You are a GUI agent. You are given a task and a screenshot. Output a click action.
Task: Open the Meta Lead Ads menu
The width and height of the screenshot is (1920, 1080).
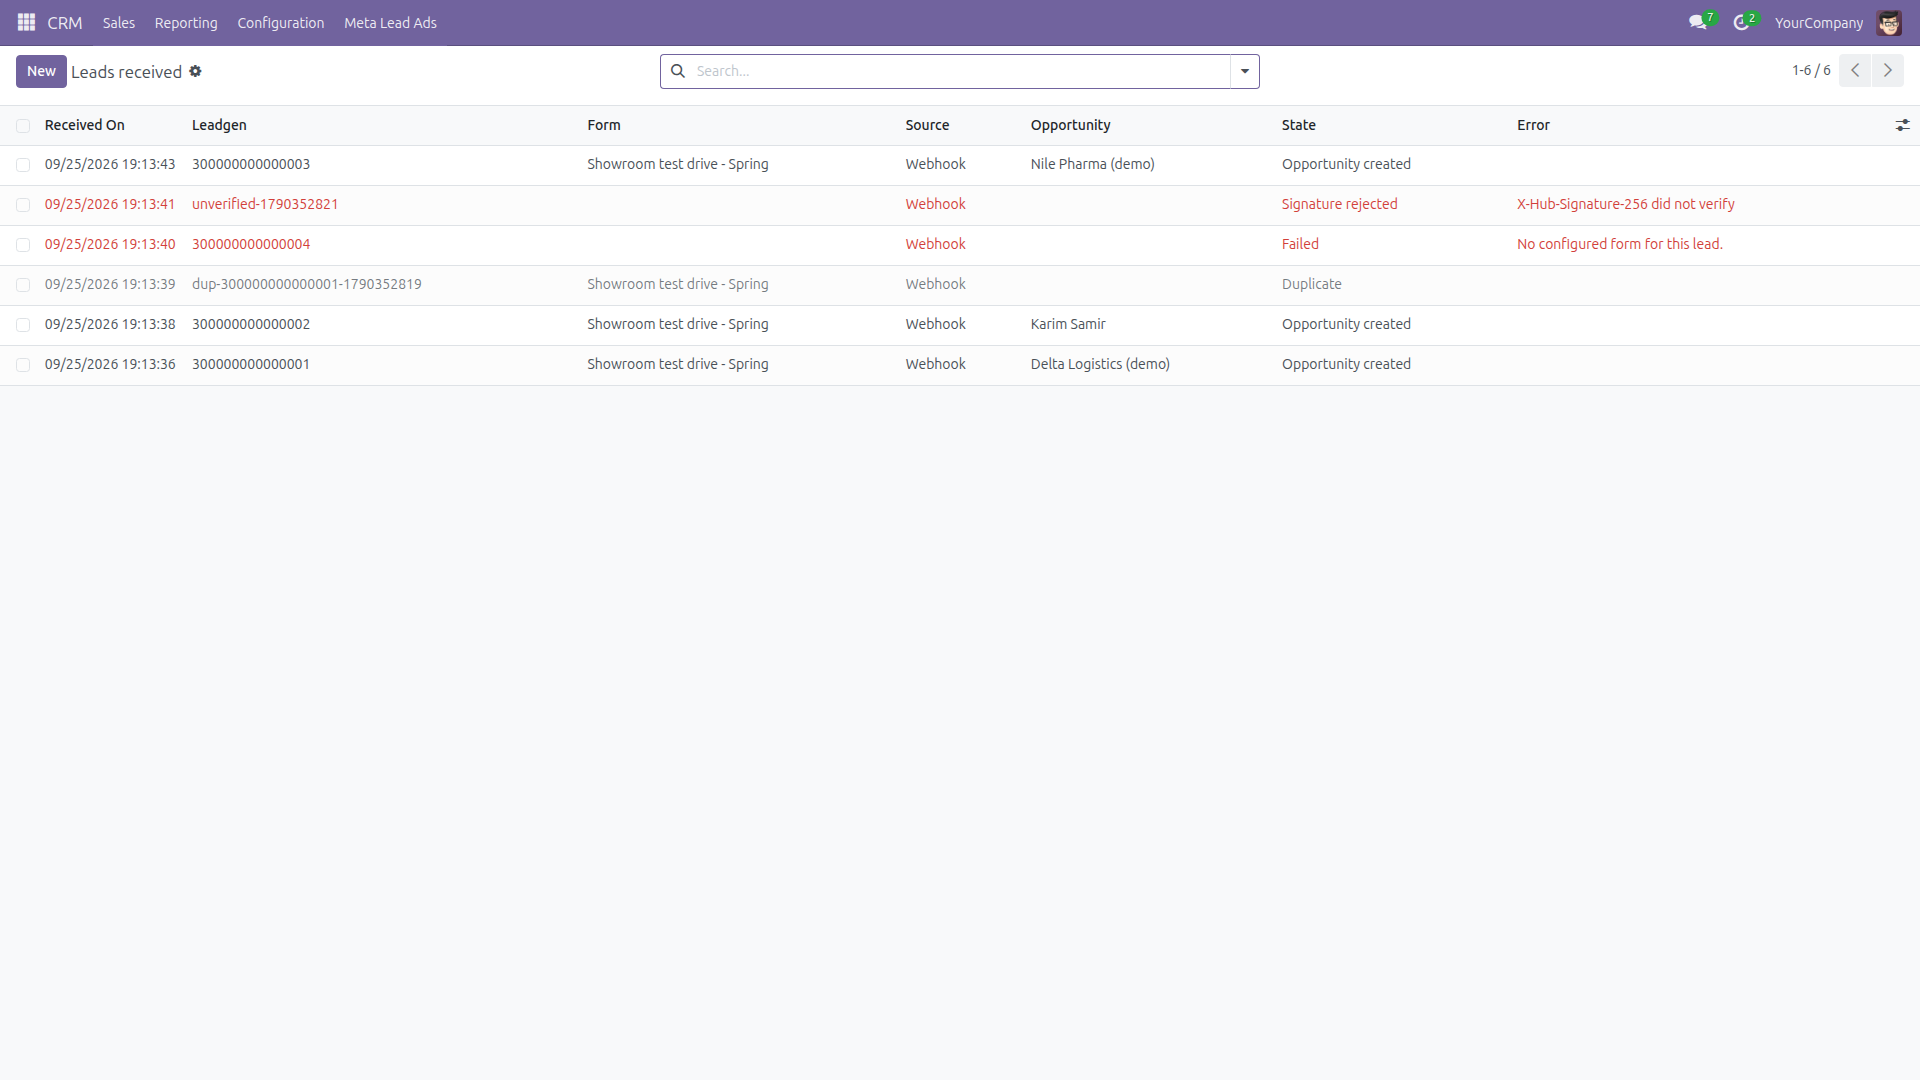coord(390,22)
